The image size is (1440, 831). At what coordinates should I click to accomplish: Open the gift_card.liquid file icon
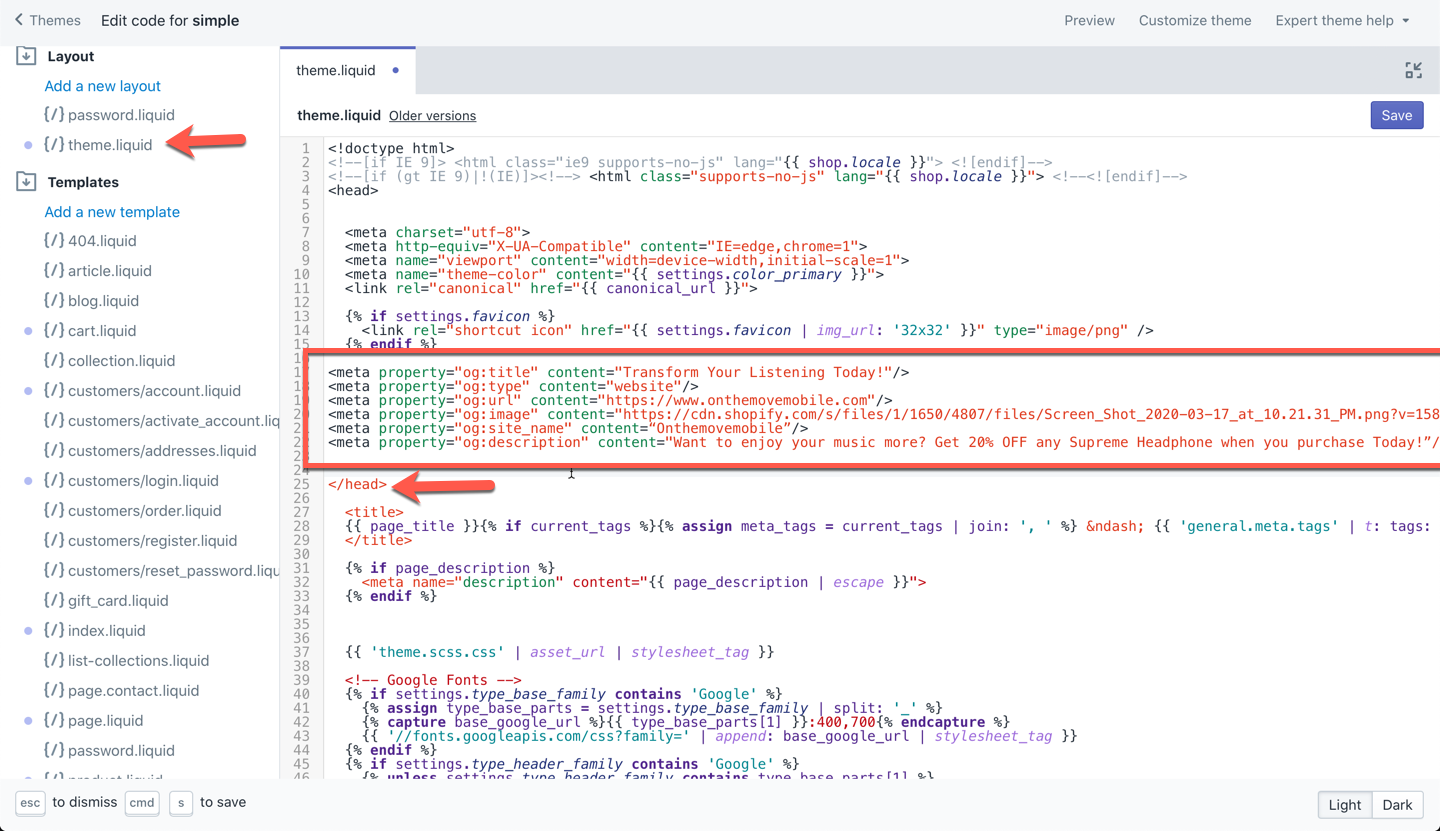click(56, 600)
